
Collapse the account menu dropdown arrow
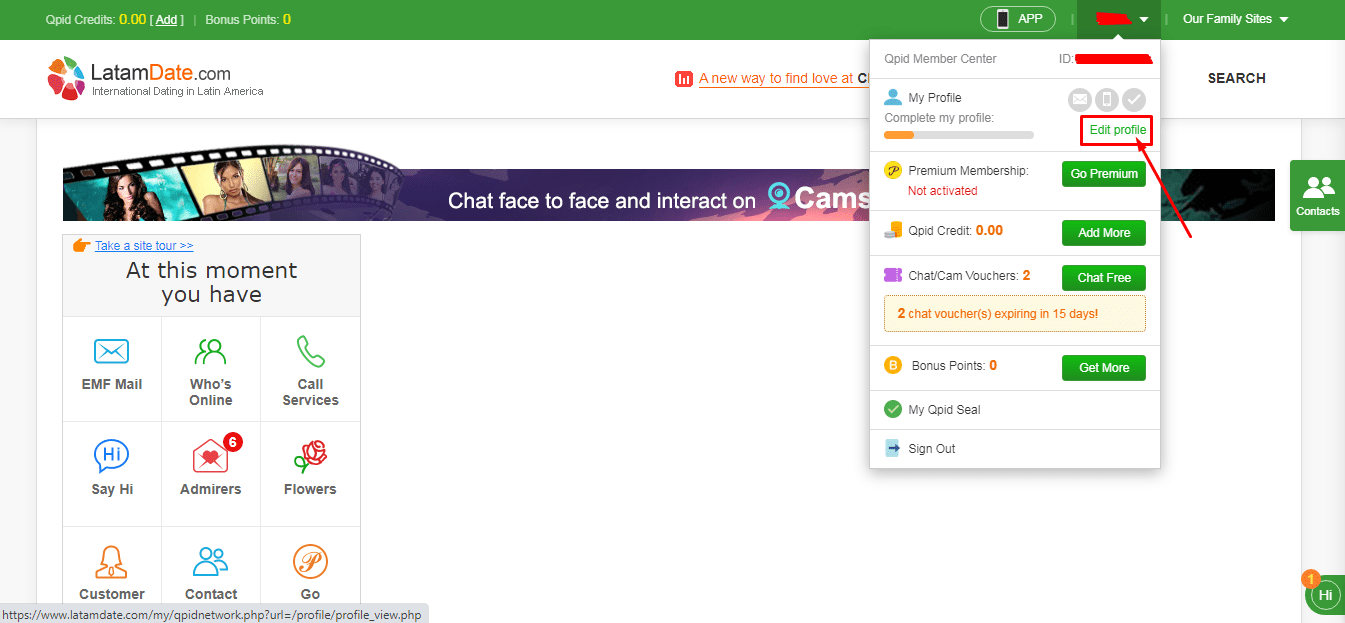pyautogui.click(x=1144, y=19)
